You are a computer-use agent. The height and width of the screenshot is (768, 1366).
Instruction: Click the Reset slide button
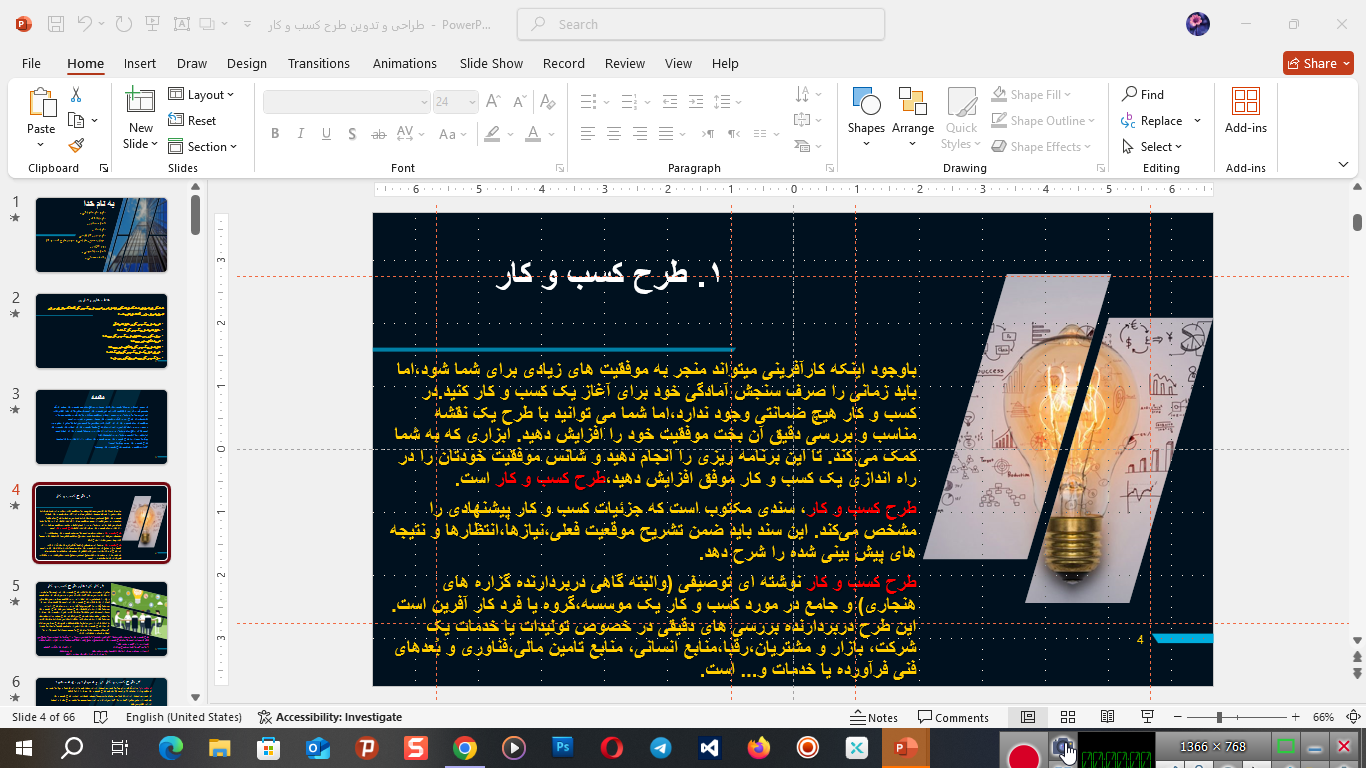point(193,120)
